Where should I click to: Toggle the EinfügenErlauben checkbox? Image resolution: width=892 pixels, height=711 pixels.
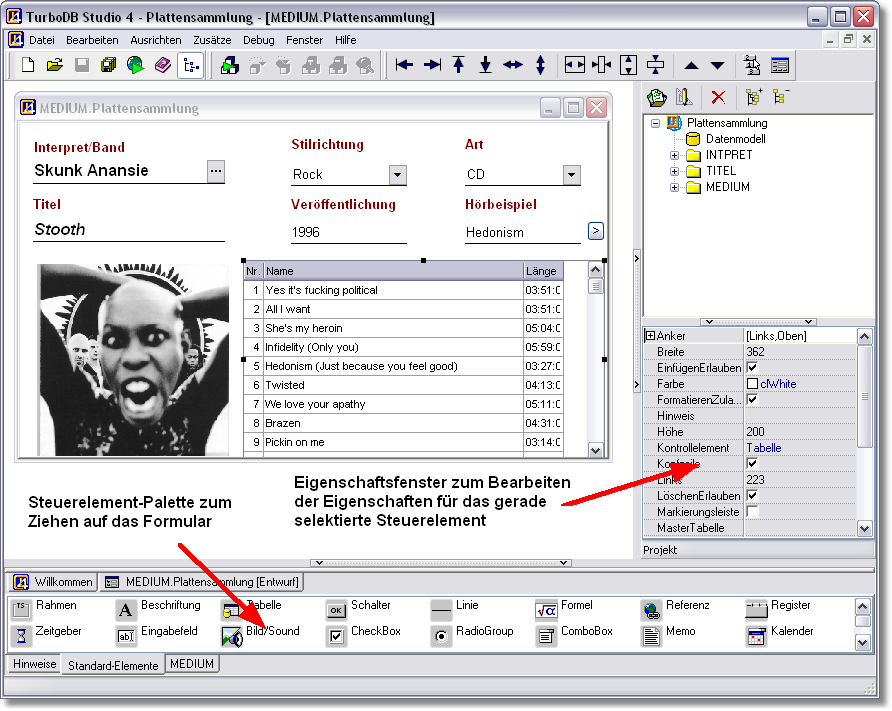(x=752, y=368)
